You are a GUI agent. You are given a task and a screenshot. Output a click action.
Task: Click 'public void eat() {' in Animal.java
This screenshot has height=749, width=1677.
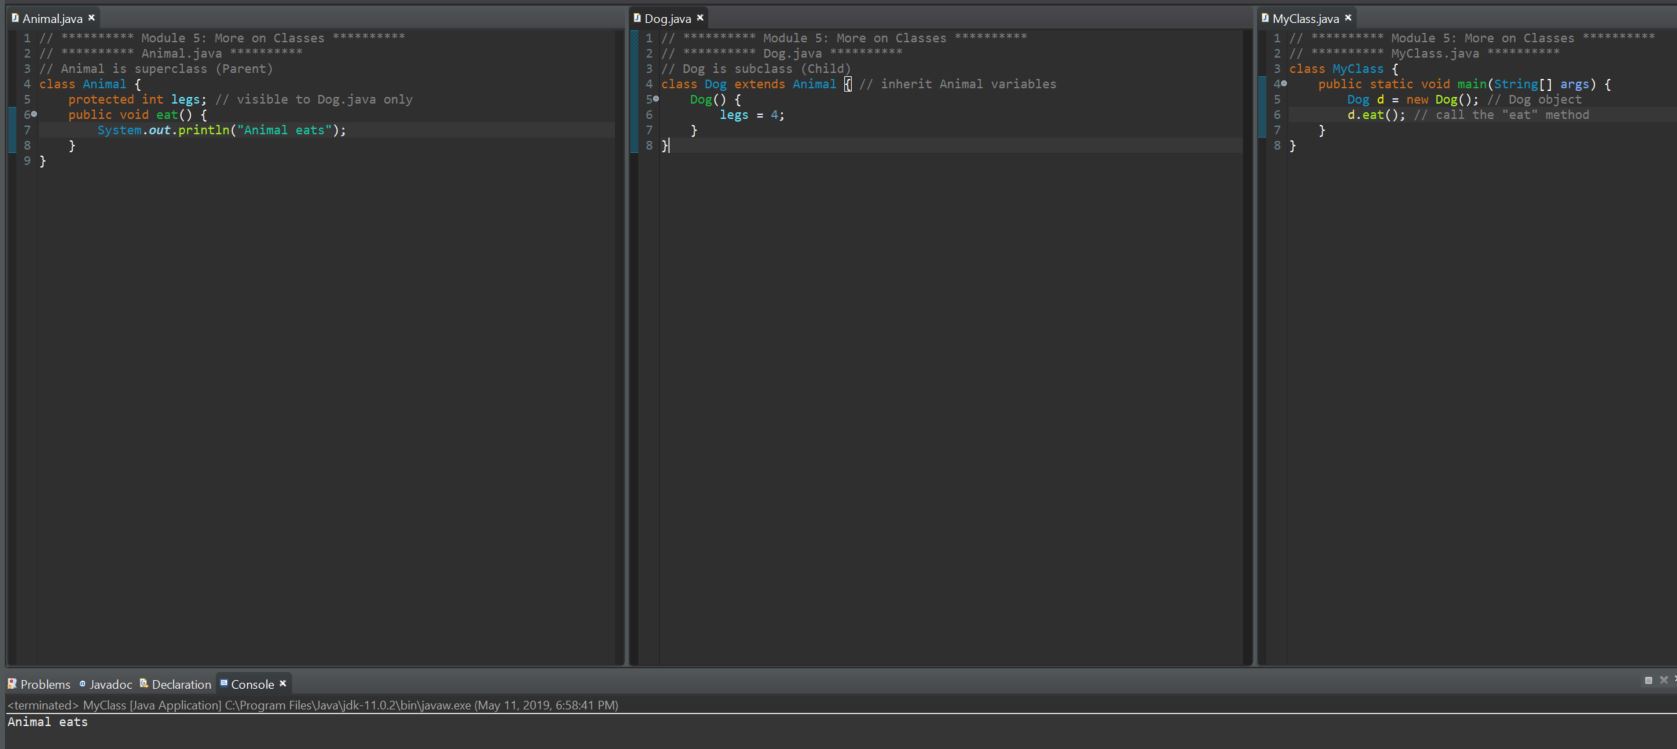(137, 115)
